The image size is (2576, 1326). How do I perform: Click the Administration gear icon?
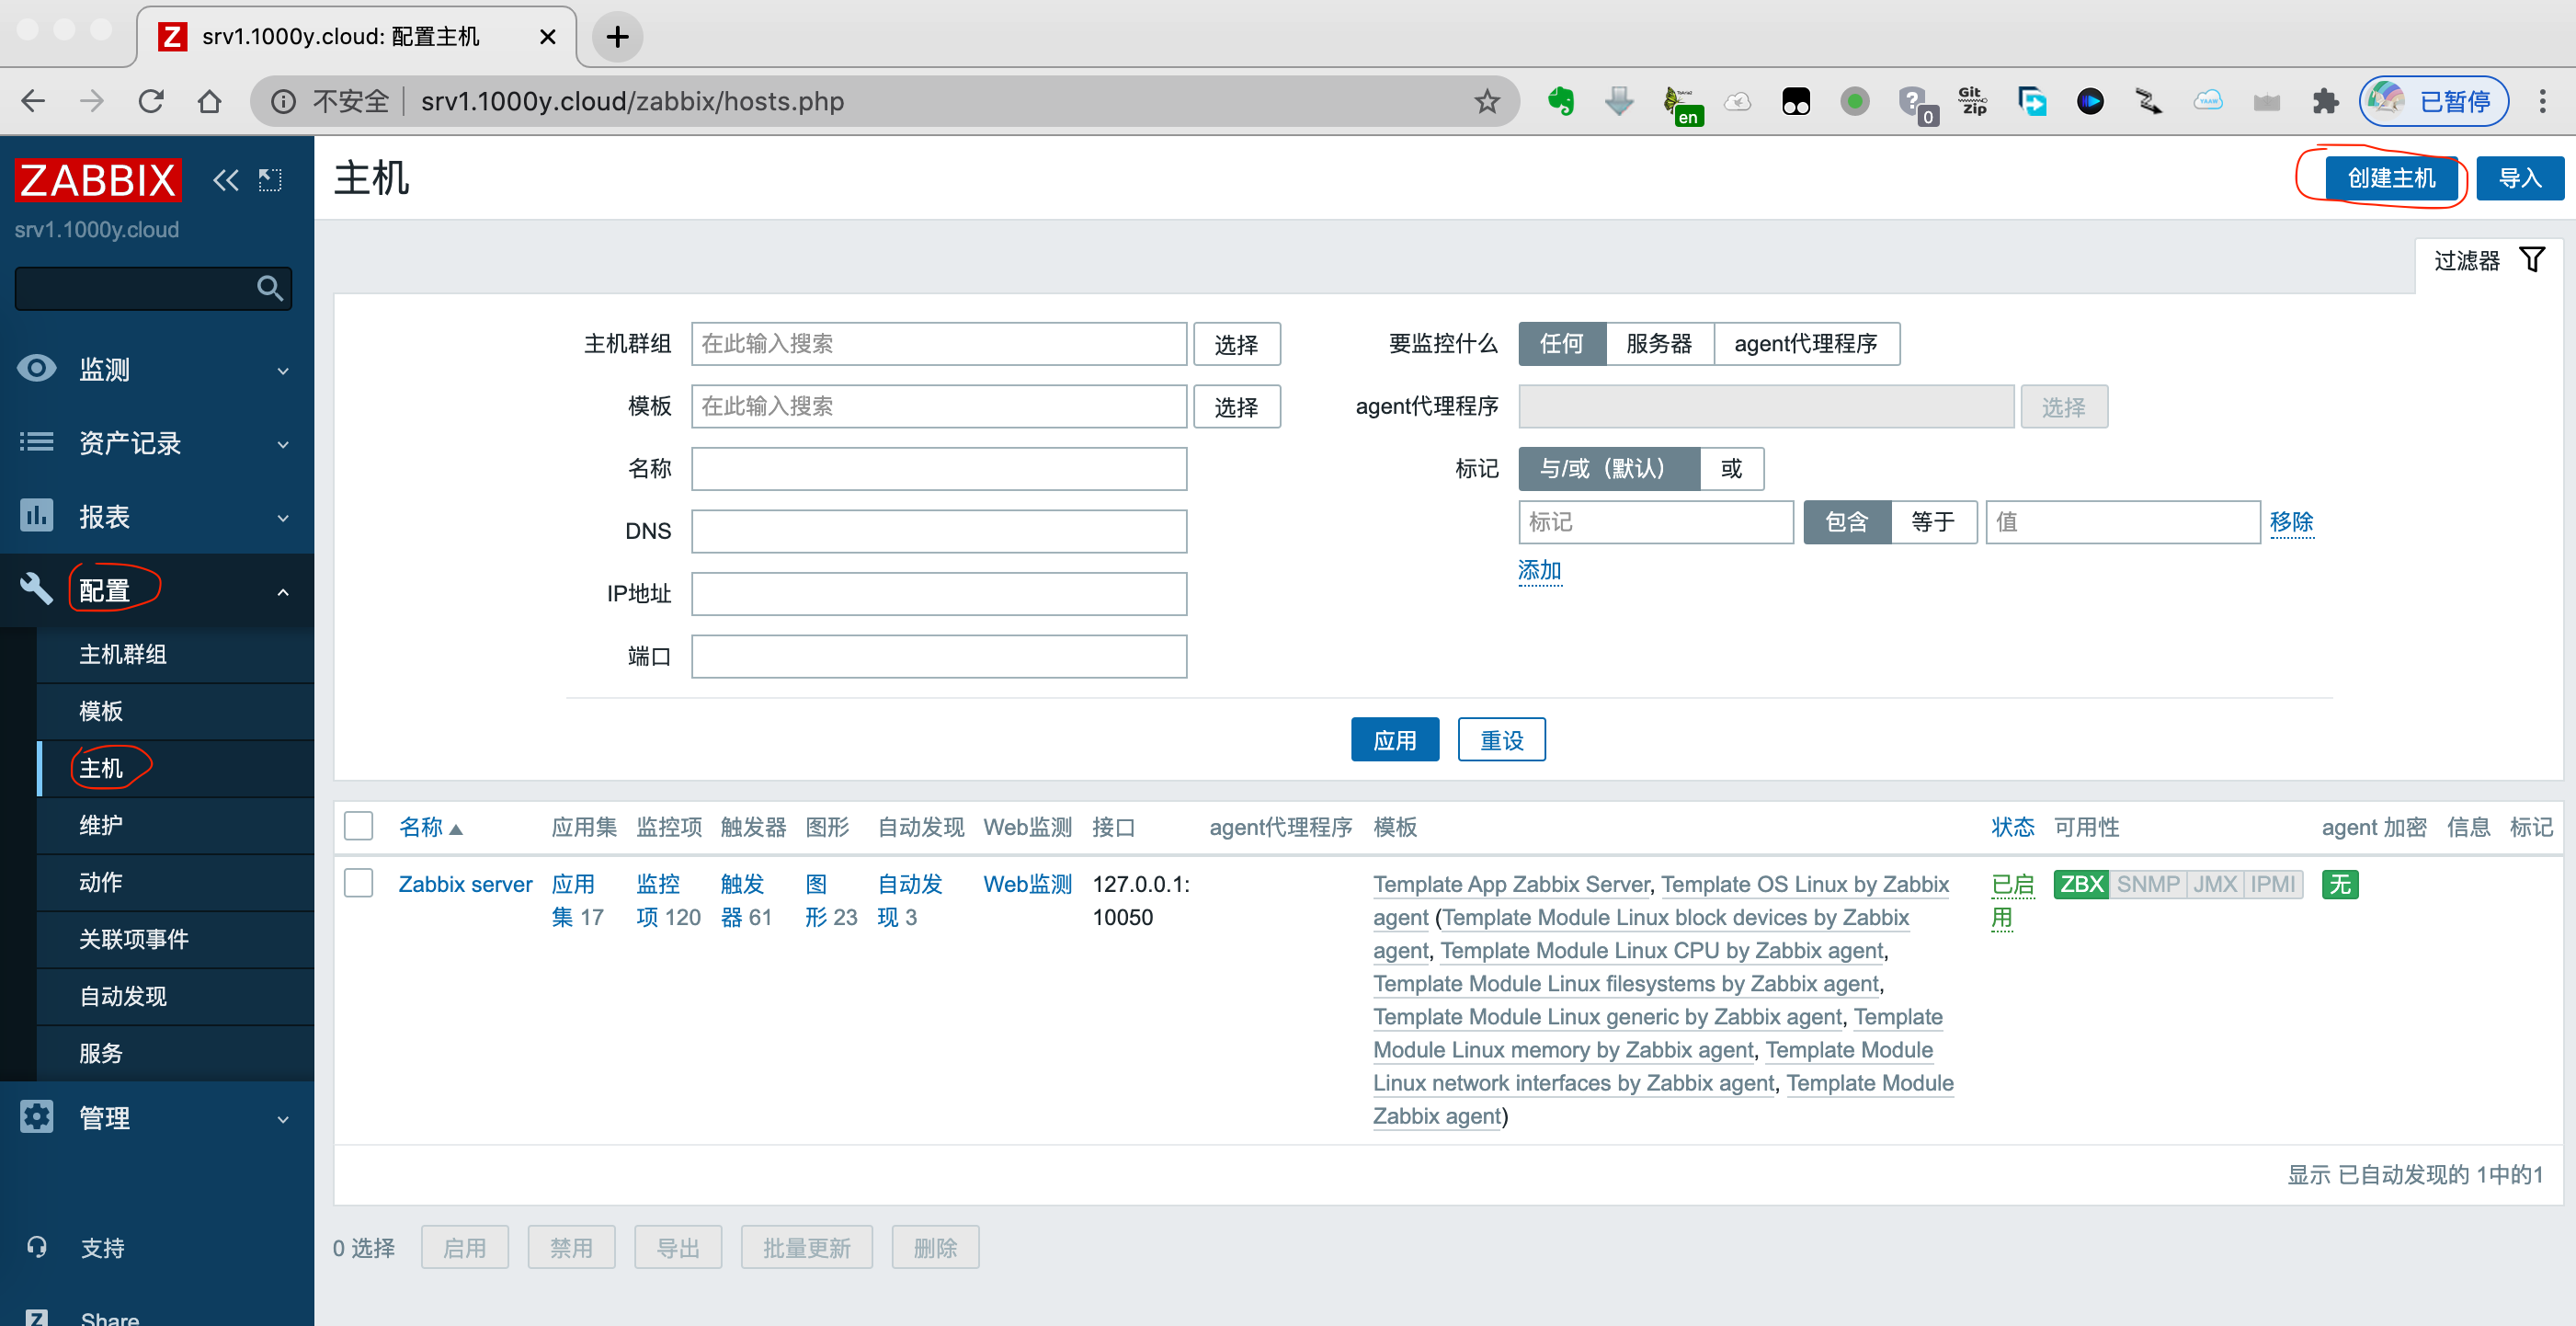(37, 1117)
